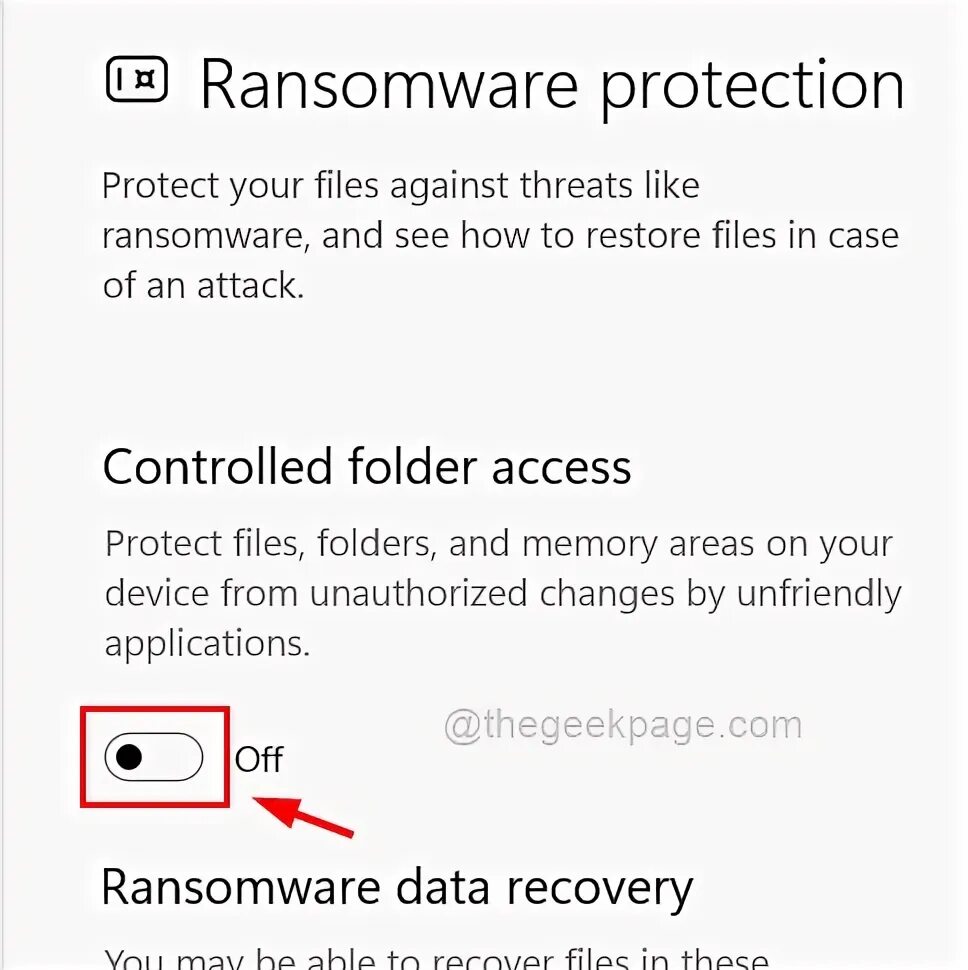Click the Off label beside the toggle
This screenshot has width=968, height=970.
(259, 759)
